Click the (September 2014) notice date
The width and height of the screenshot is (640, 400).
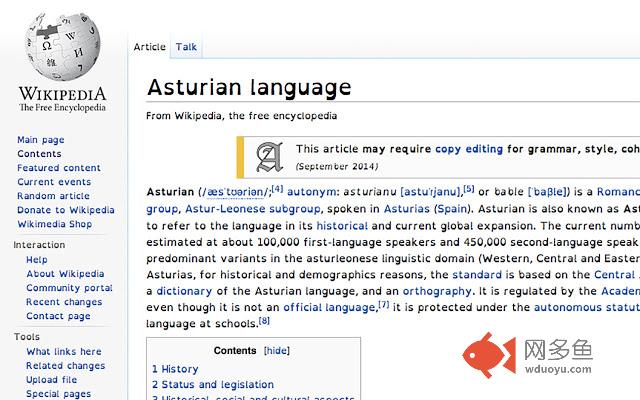(337, 167)
